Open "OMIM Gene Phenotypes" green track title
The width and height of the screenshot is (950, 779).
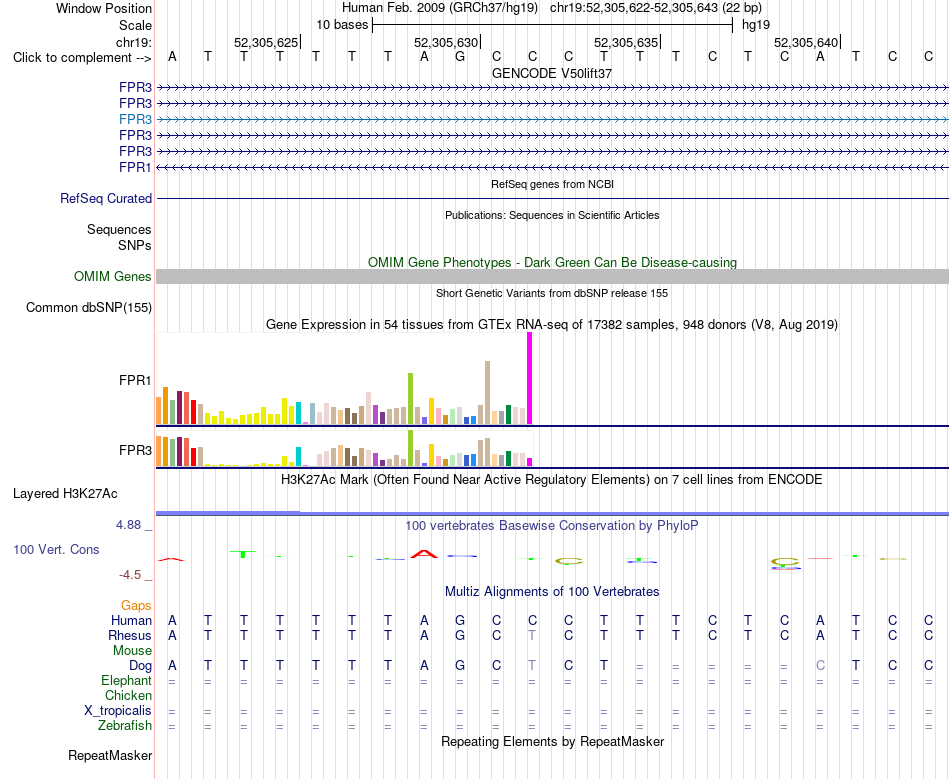tap(552, 262)
